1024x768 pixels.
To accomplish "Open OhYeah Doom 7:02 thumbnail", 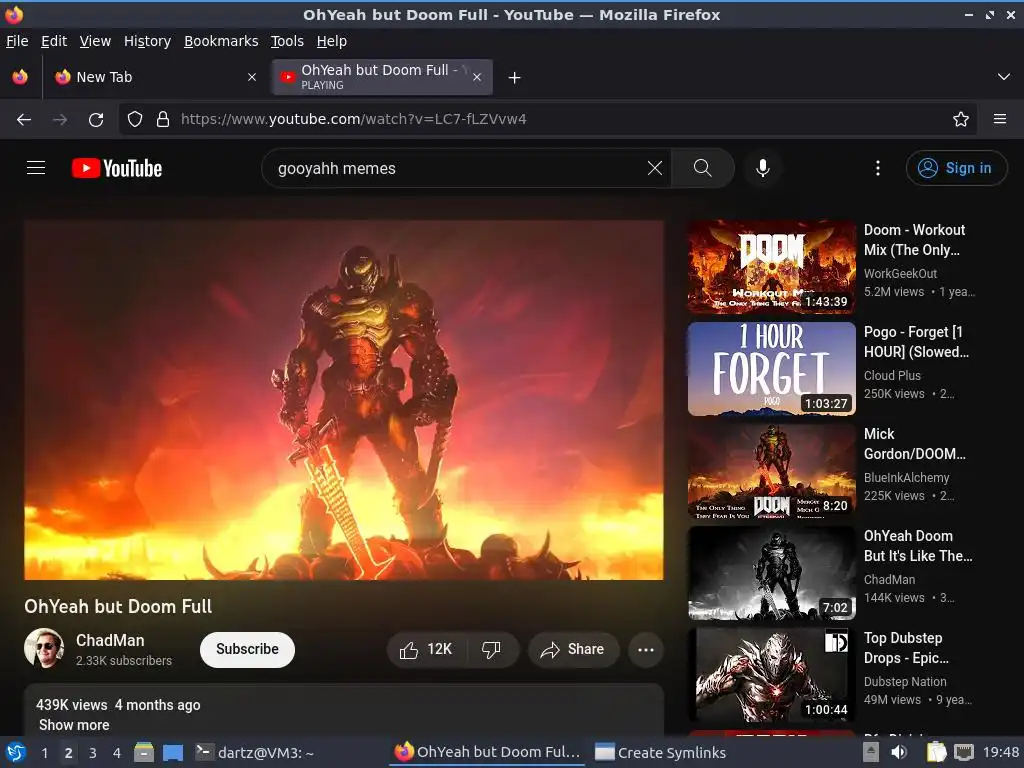I will (x=771, y=573).
